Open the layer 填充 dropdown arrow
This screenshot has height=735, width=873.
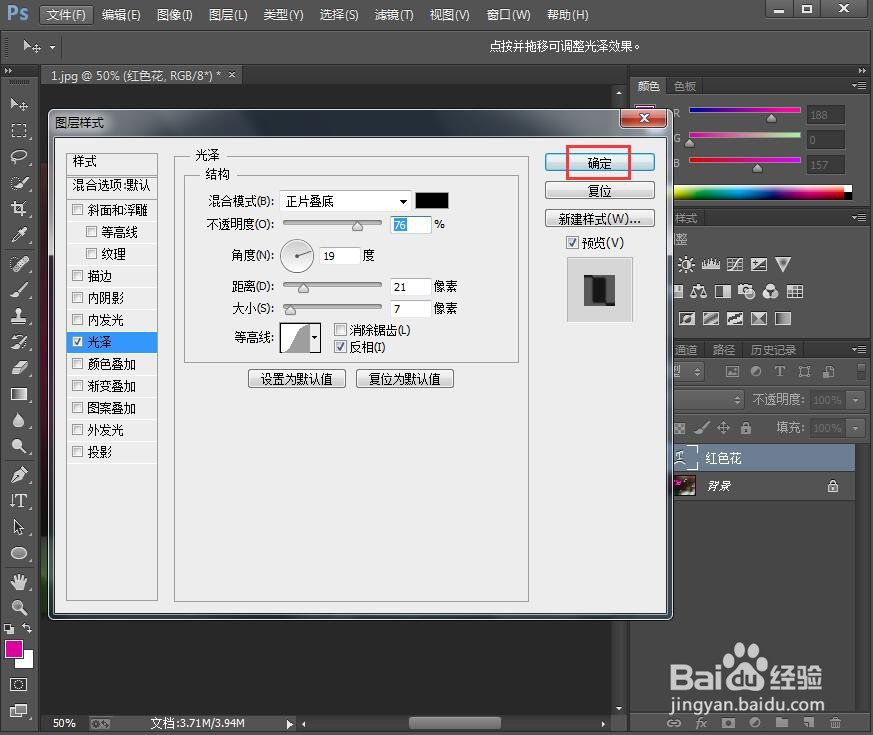pyautogui.click(x=855, y=428)
